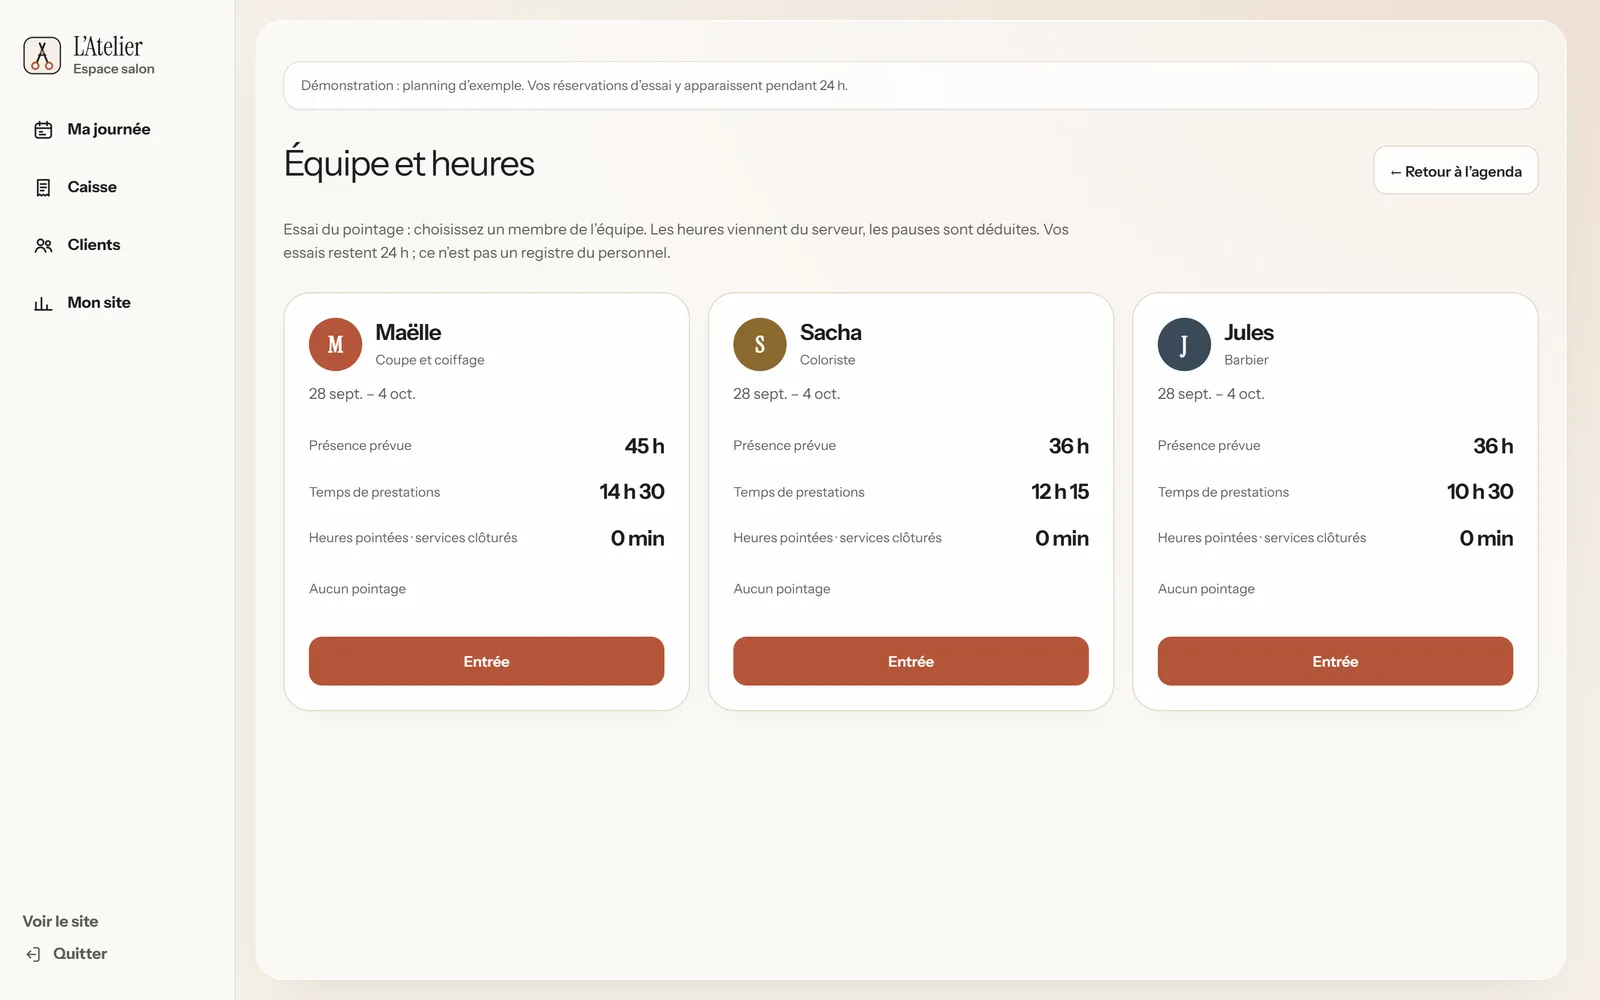The image size is (1600, 1000).
Task: Click Maëlle's 0 min heures pointées value
Action: tap(637, 538)
